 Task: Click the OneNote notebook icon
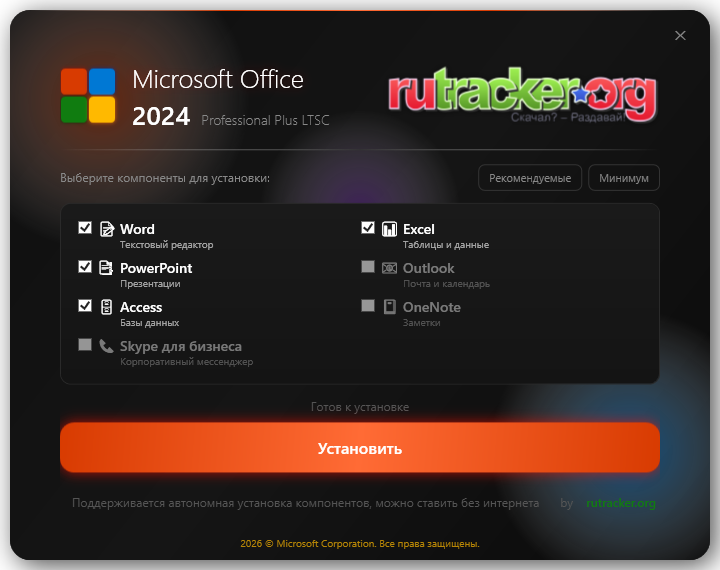389,307
